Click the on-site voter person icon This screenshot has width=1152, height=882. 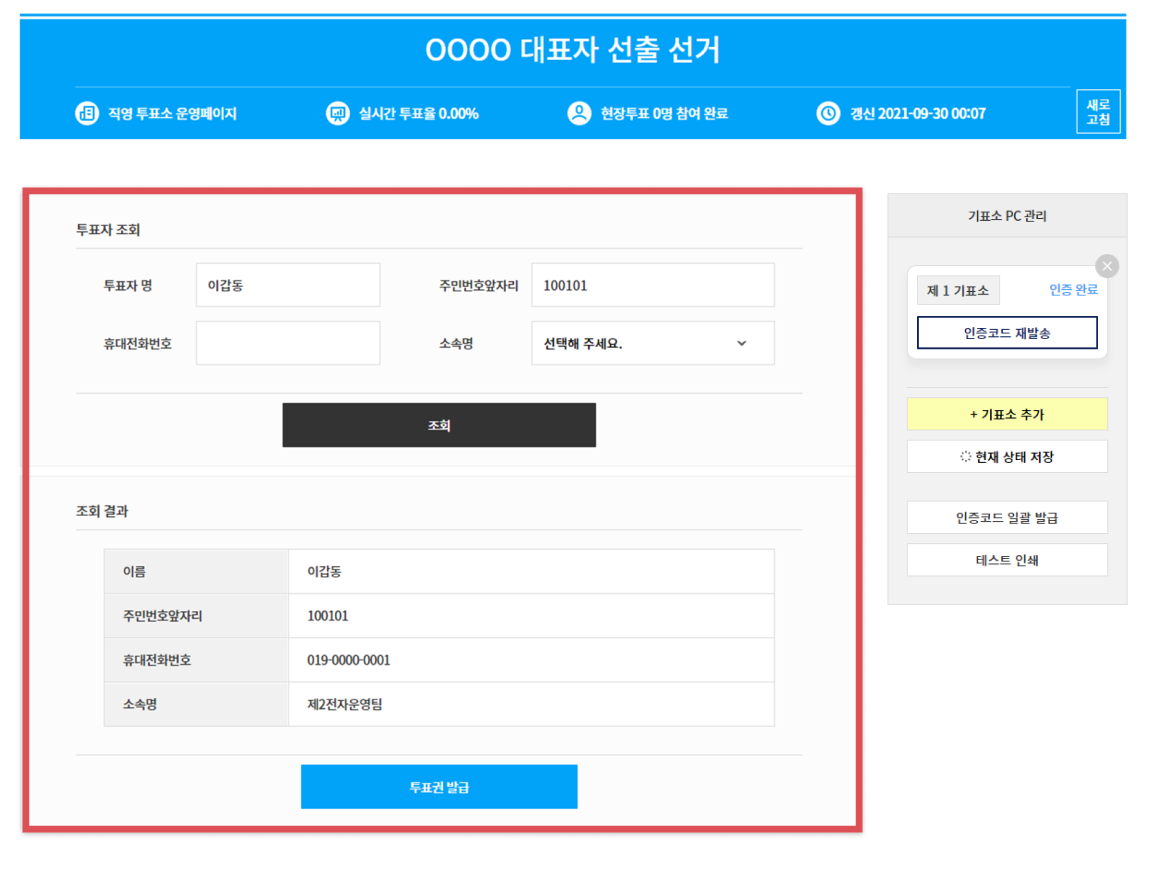click(579, 113)
